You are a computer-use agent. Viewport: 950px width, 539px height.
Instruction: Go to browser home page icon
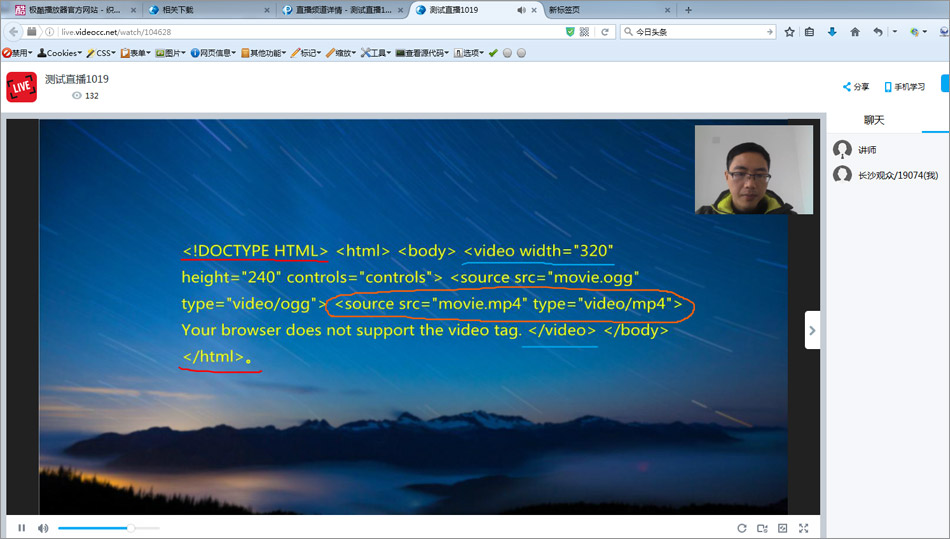pyautogui.click(x=855, y=32)
